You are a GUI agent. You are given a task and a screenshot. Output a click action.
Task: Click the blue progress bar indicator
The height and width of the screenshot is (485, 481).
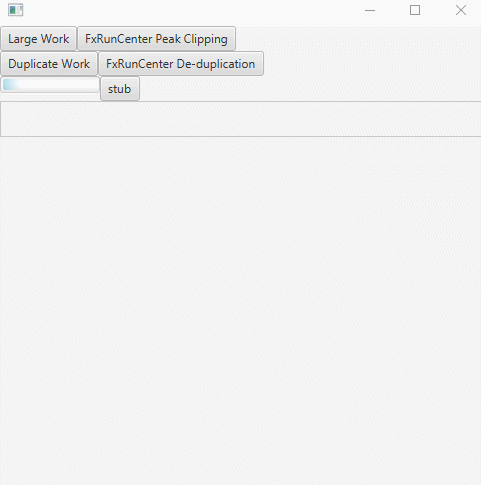pyautogui.click(x=11, y=85)
